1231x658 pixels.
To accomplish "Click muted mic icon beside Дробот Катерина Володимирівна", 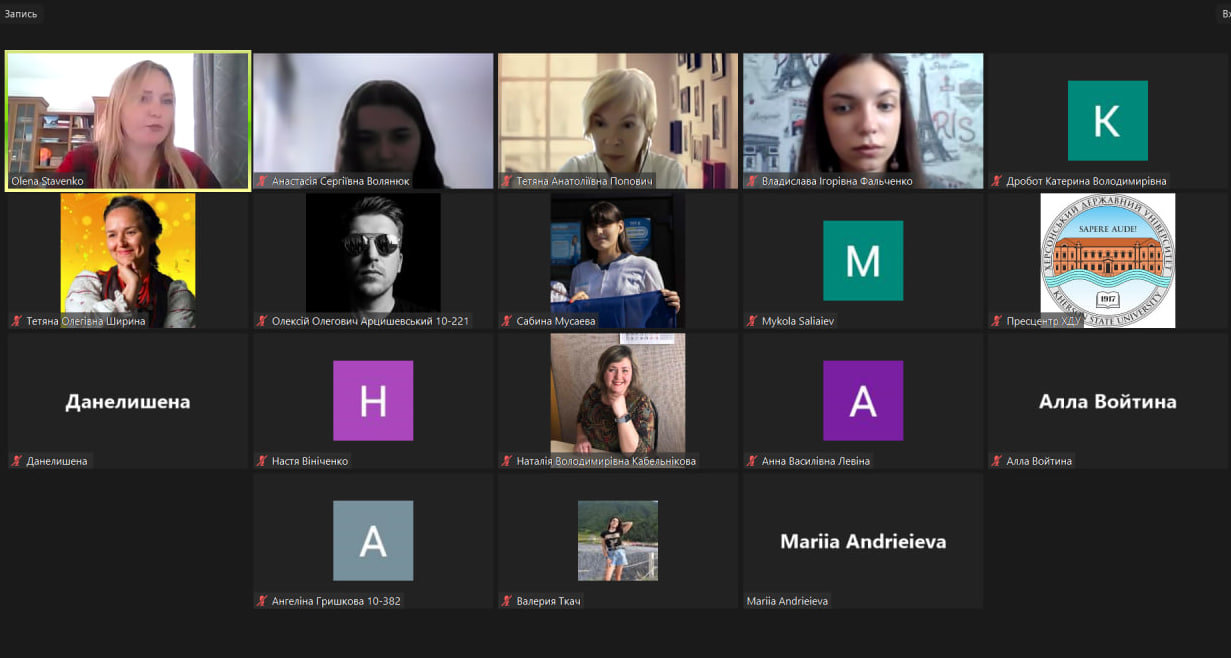I will point(998,181).
